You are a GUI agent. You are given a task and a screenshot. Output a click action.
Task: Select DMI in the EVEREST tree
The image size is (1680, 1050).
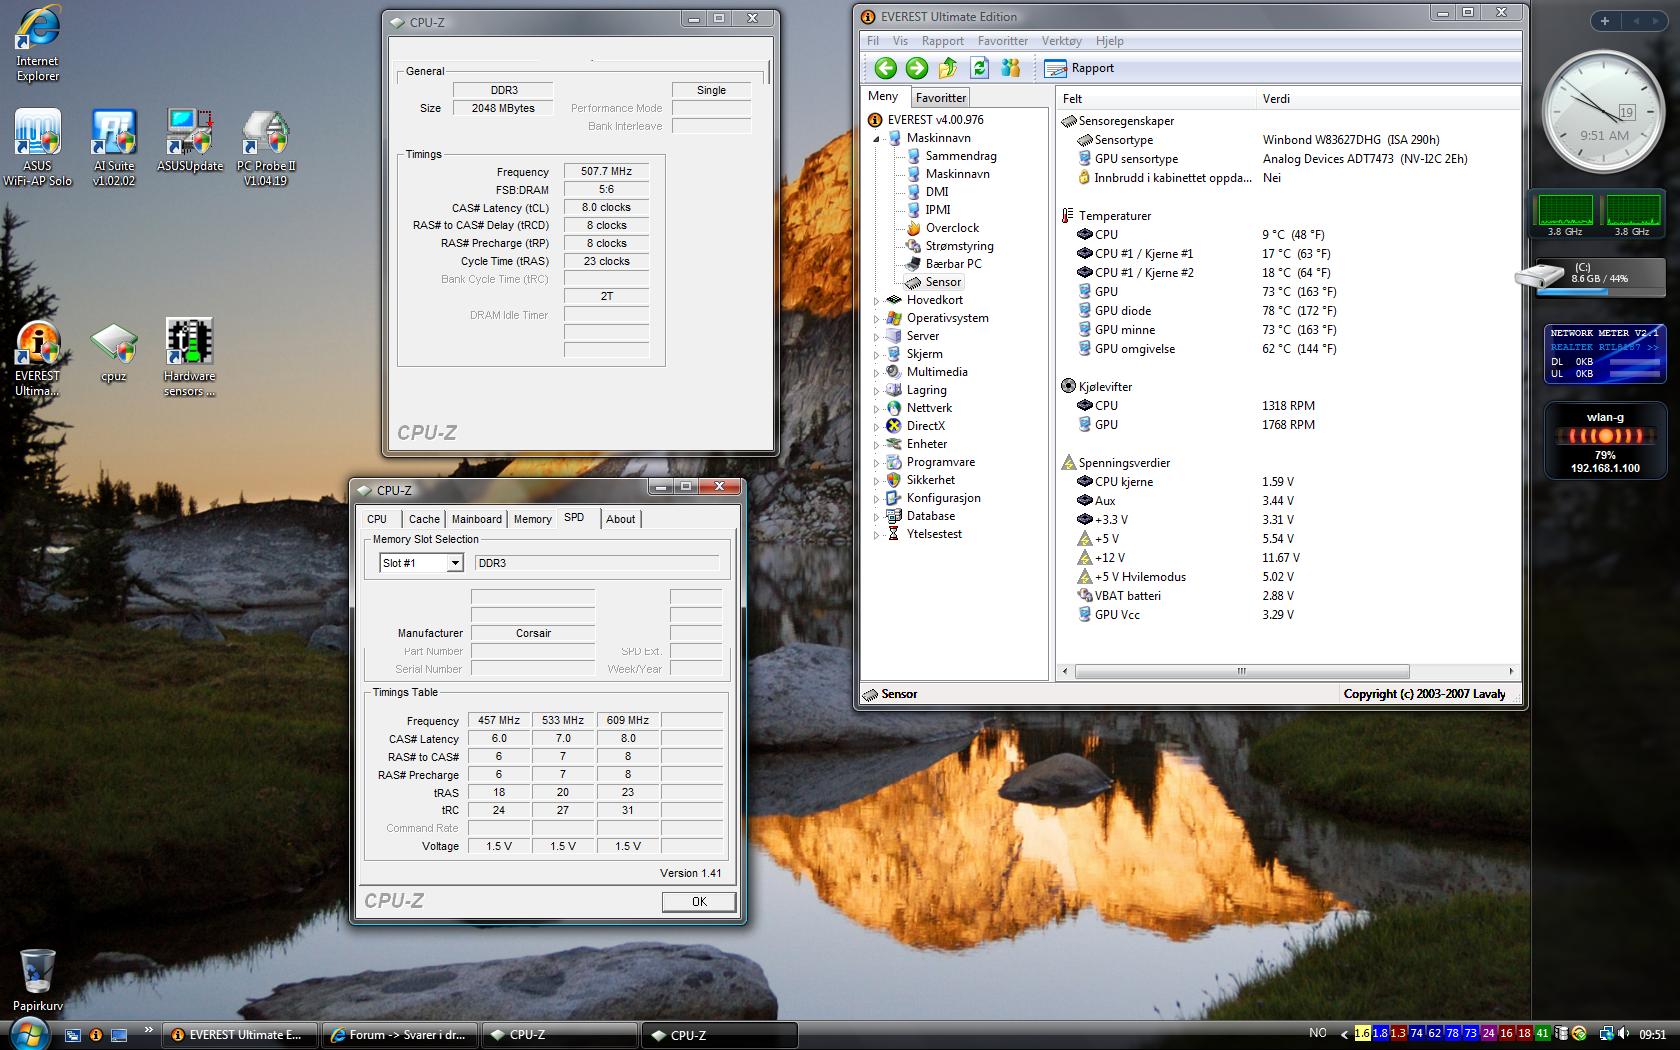[927, 192]
